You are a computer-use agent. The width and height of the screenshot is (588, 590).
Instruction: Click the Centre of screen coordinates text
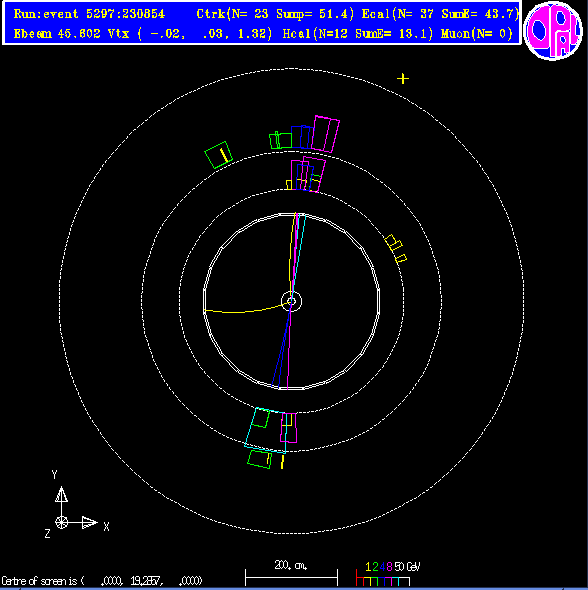(x=102, y=581)
